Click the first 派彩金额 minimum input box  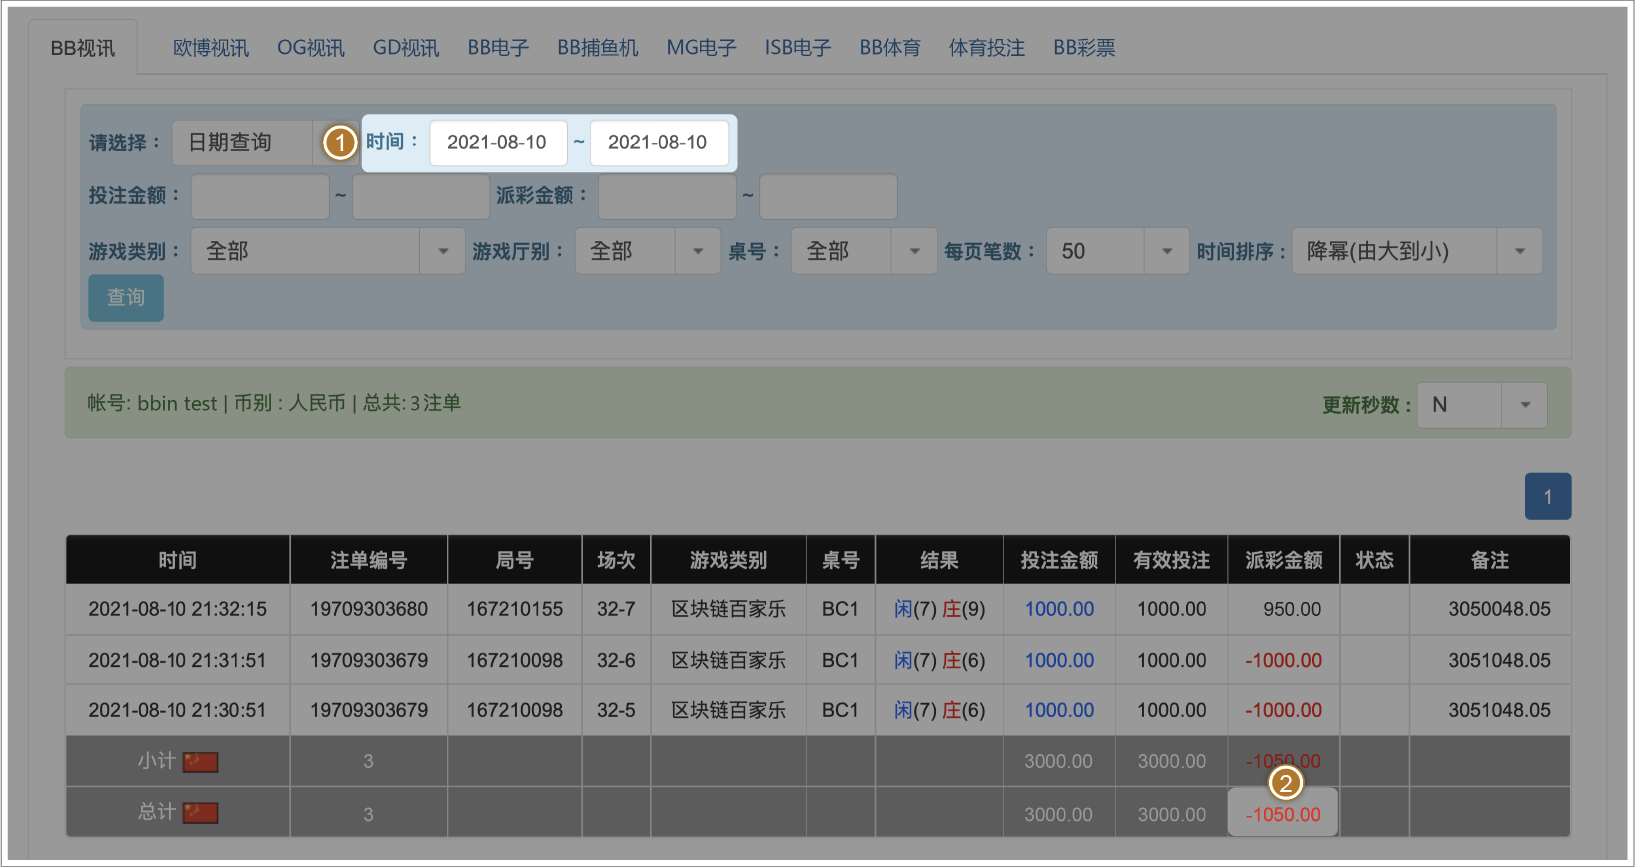point(667,197)
